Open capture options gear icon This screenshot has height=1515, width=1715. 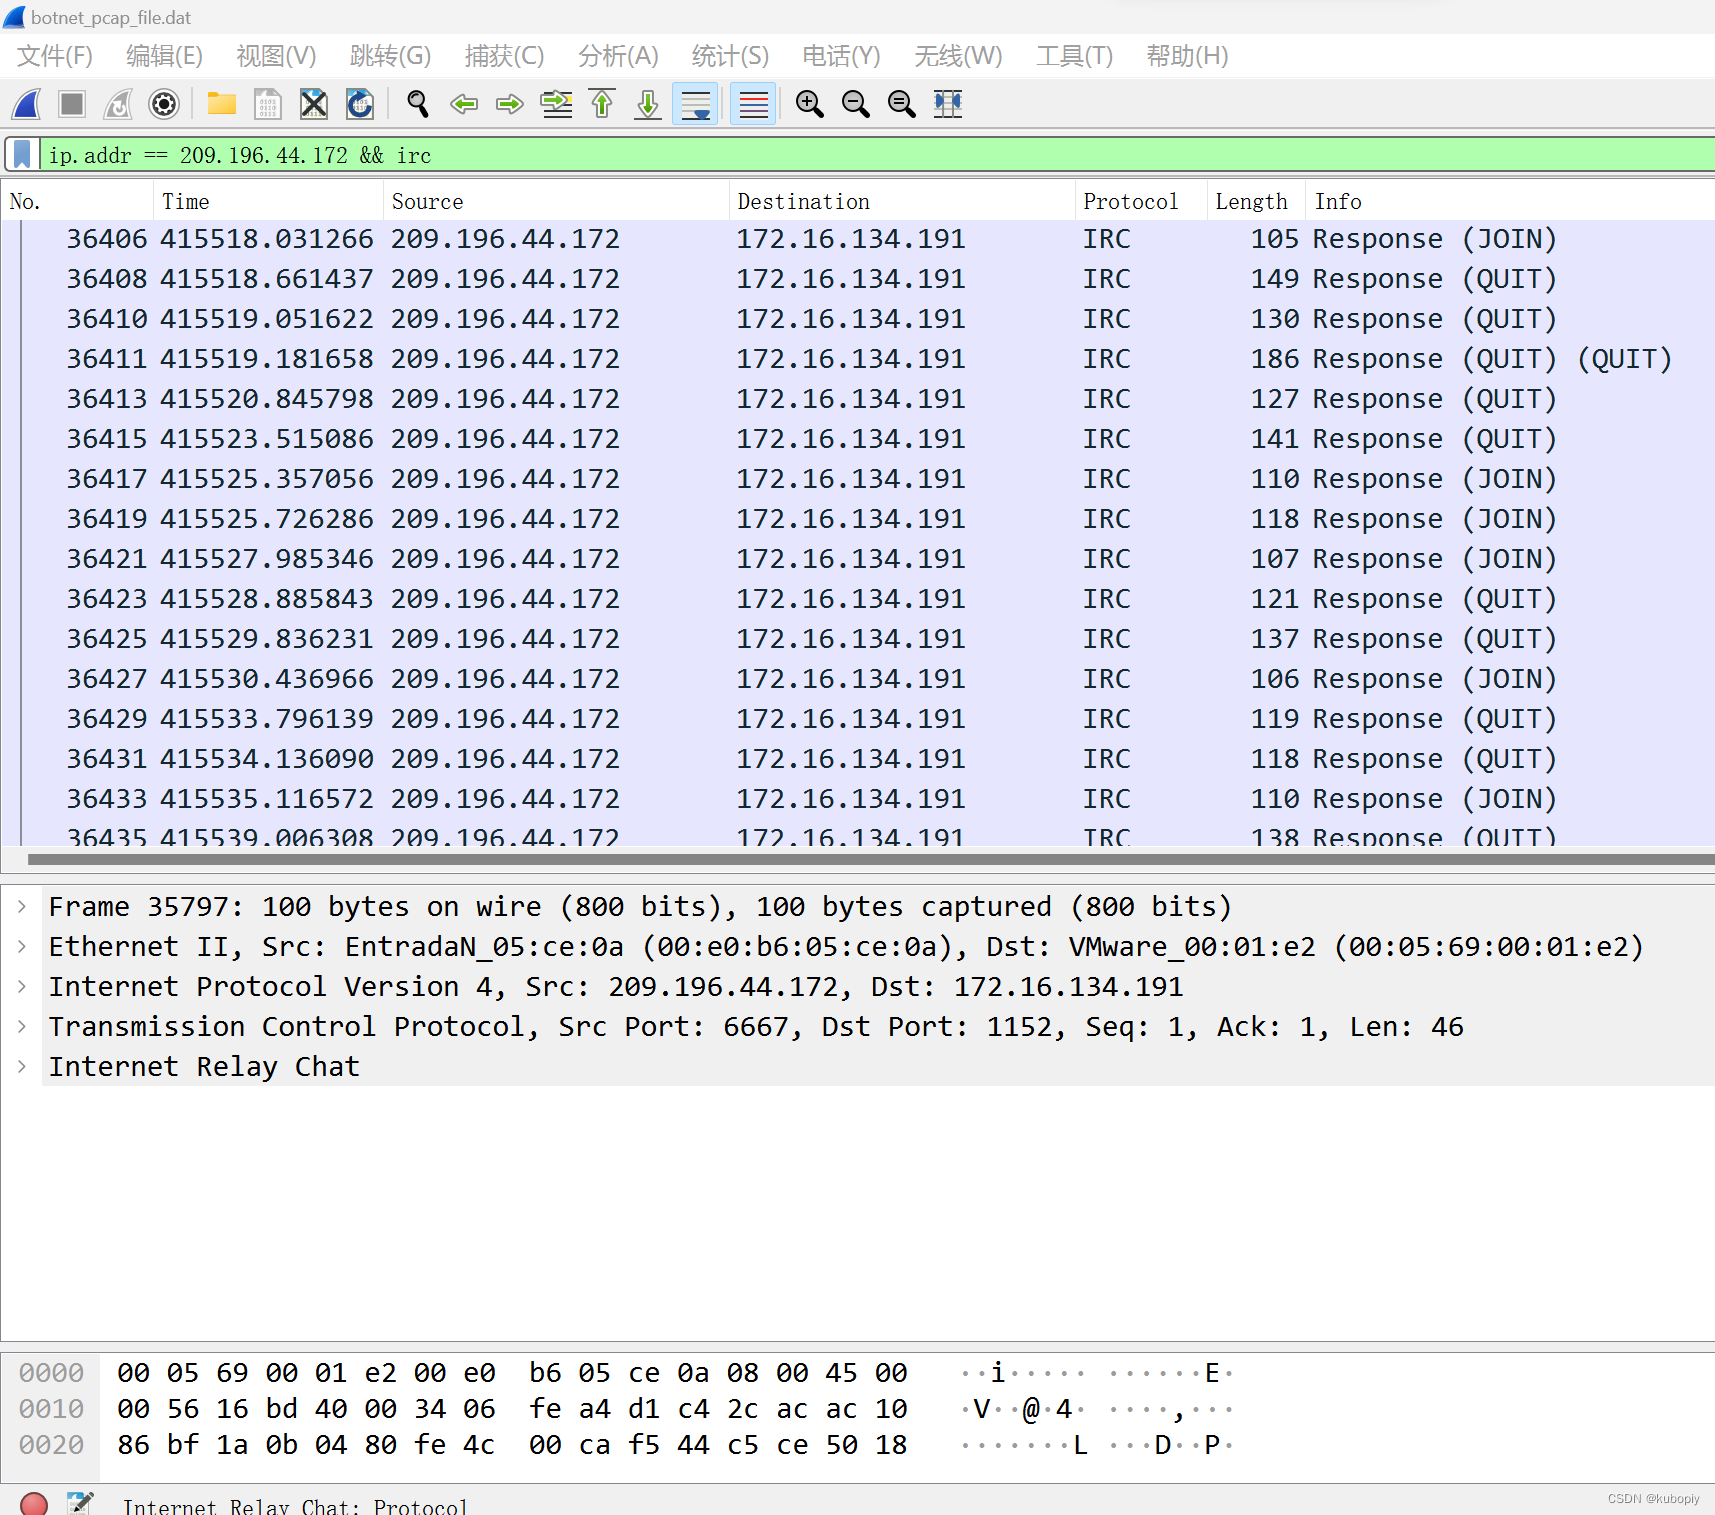(x=164, y=104)
